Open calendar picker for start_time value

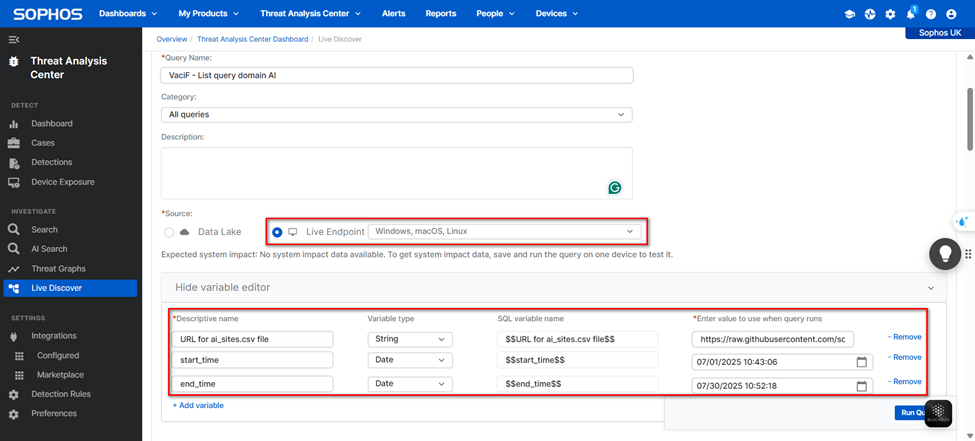(861, 362)
